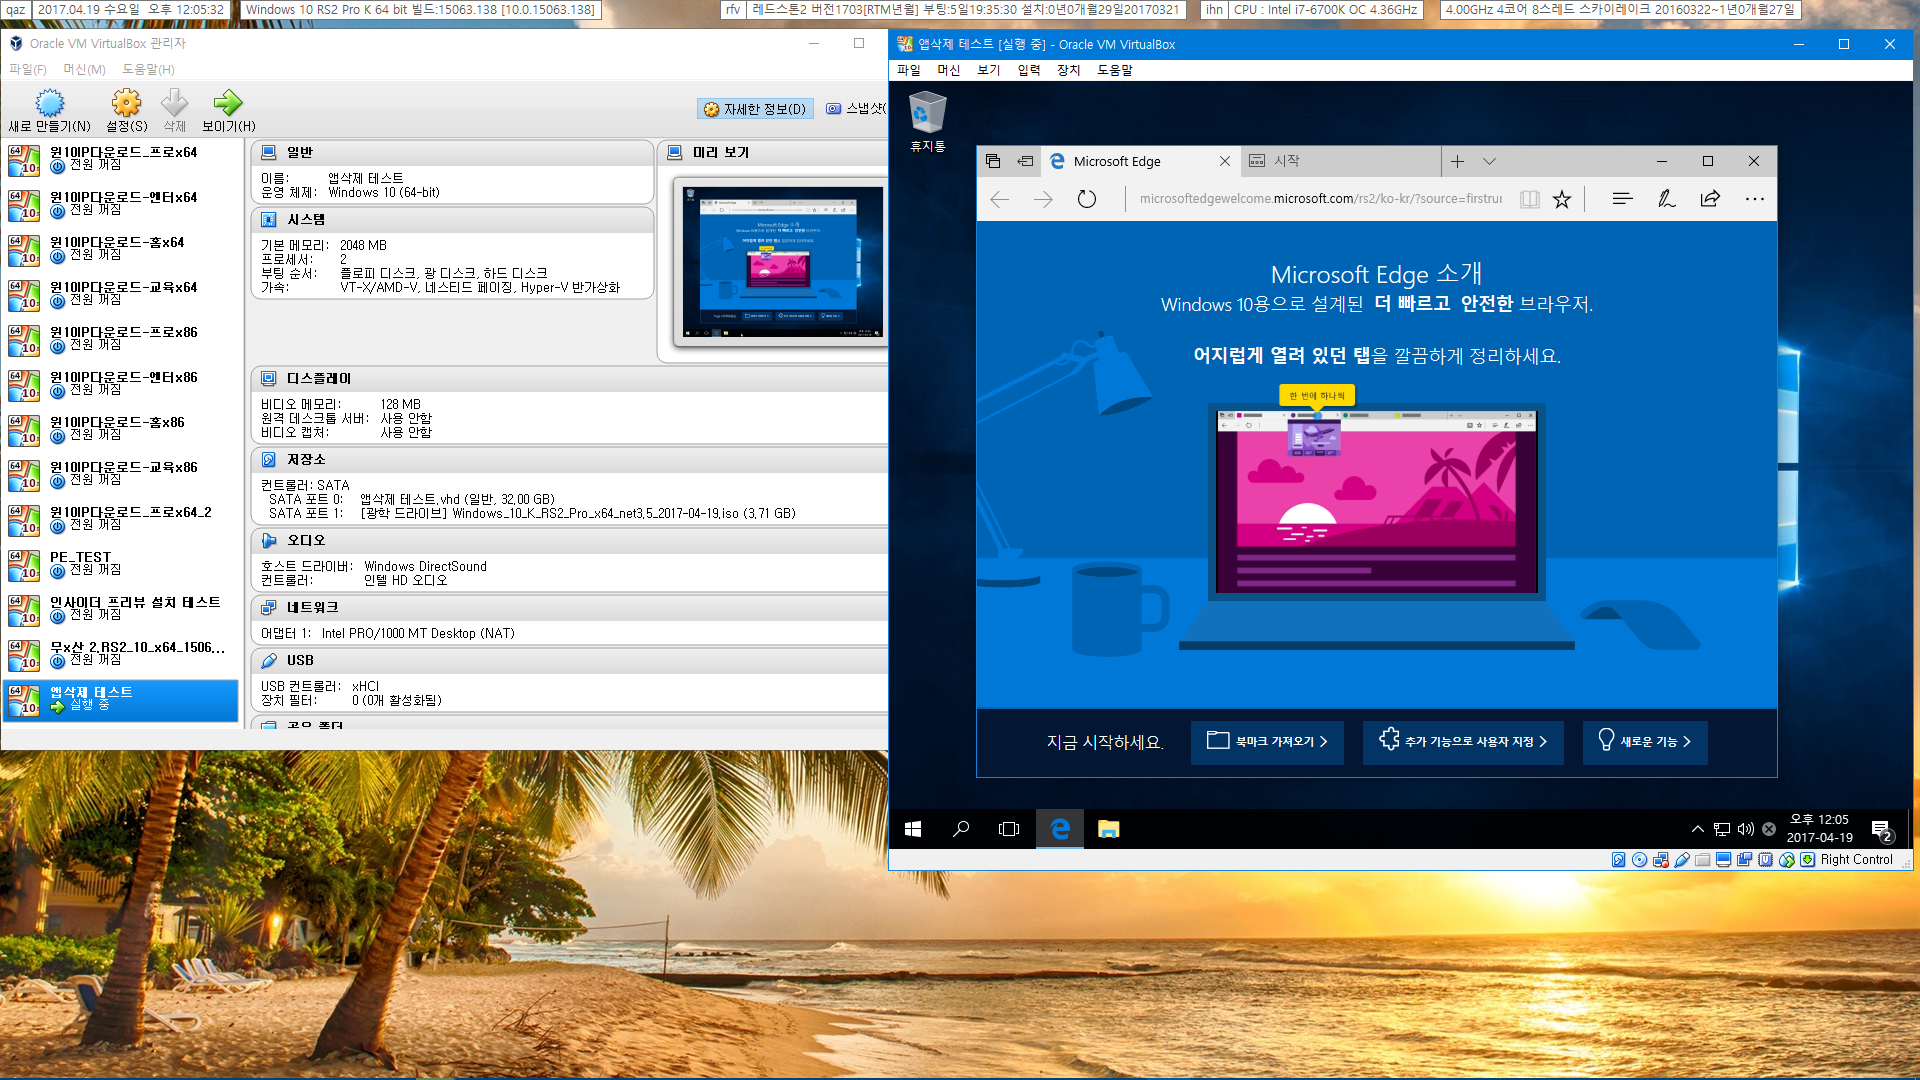The width and height of the screenshot is (1920, 1080).
Task: Click 저장소 section header
Action: (569, 459)
